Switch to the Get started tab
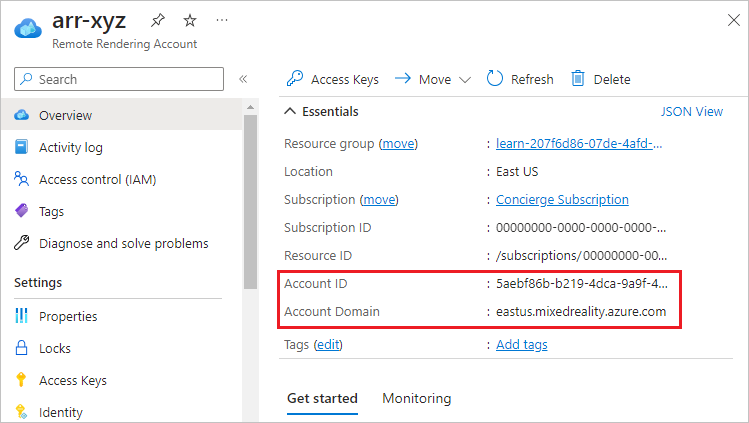 [x=322, y=399]
